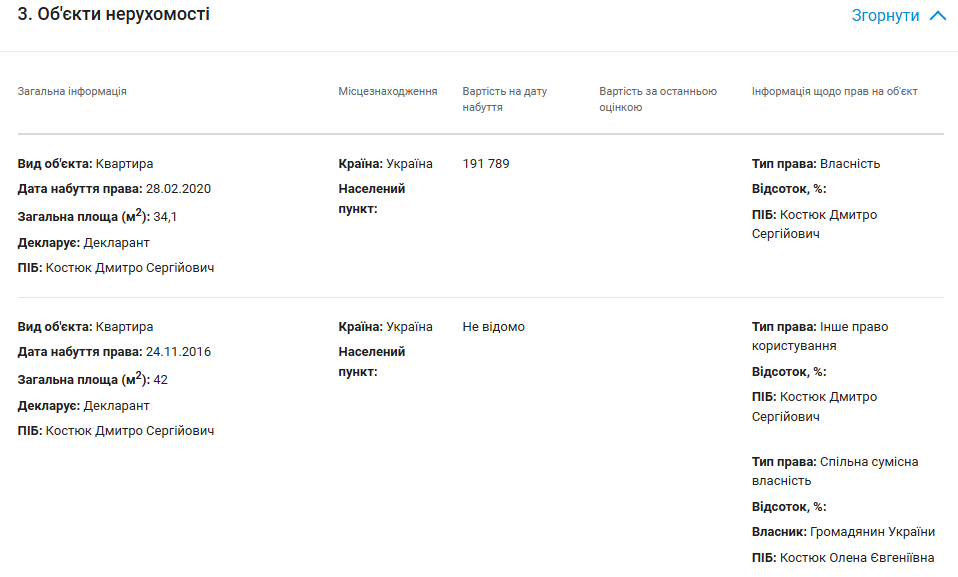
Task: Click the Не відомо value in second row
Action: [x=494, y=327]
